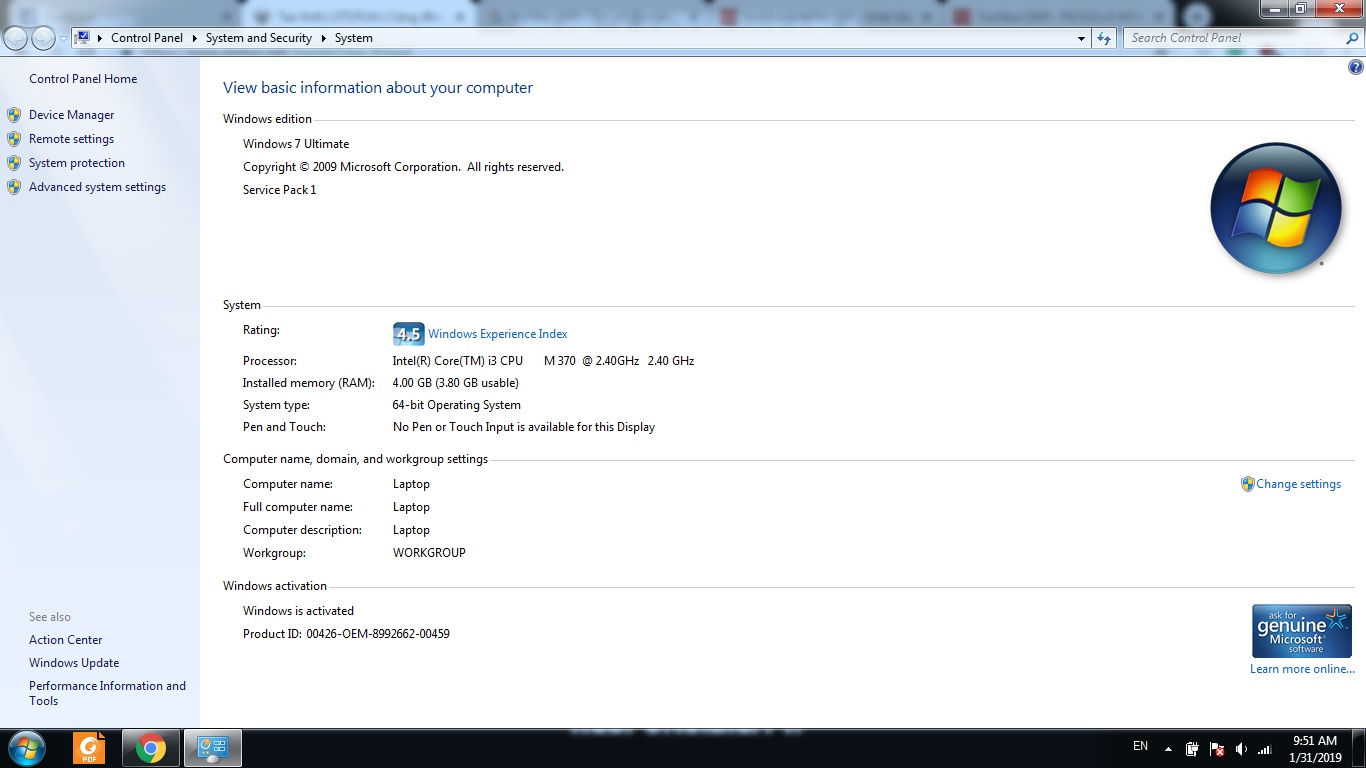
Task: Open Device Manager from the sidebar
Action: click(x=71, y=115)
